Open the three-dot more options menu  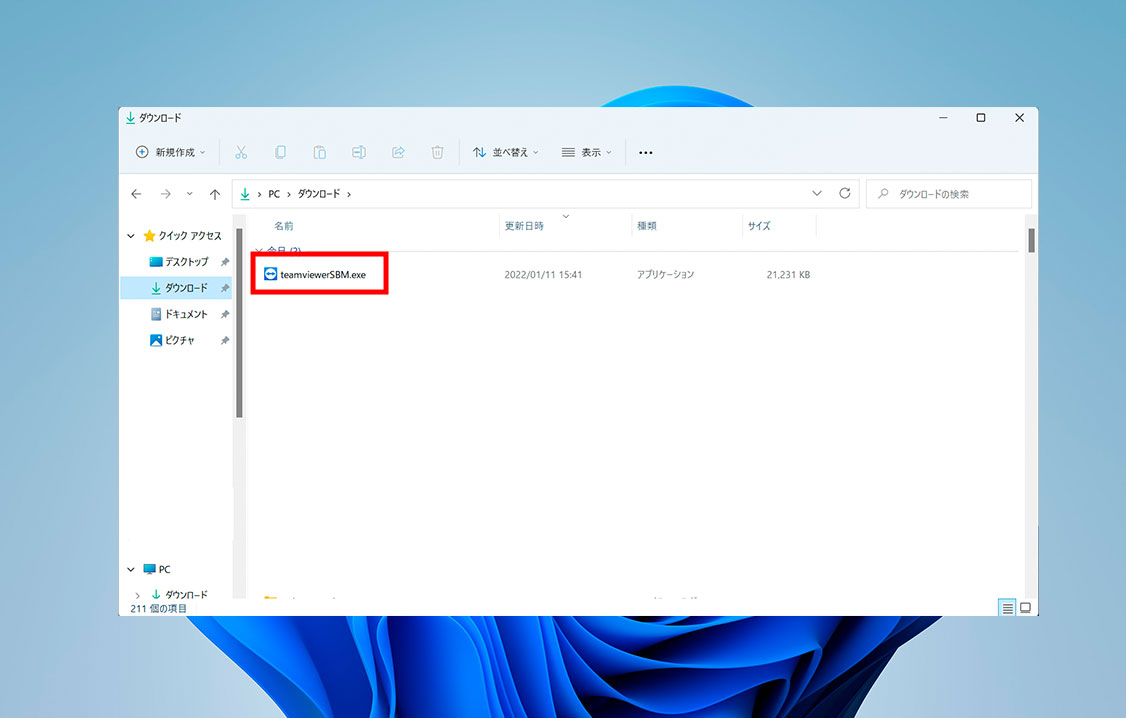point(646,152)
